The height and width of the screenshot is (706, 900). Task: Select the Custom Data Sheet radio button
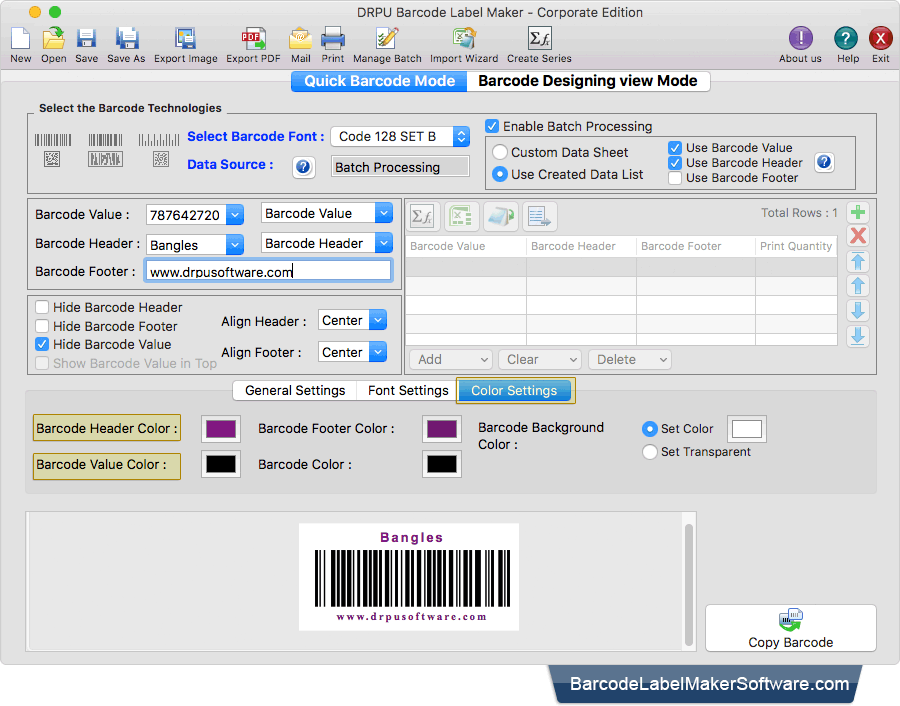pos(500,152)
